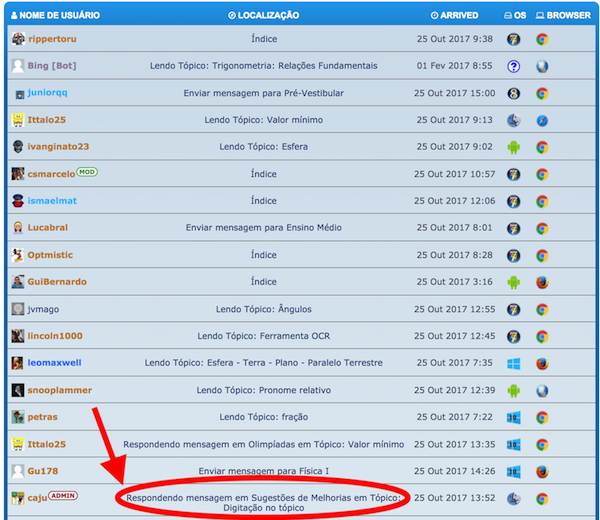Open the Ferramenta OCR topic link
The height and width of the screenshot is (520, 600).
tap(264, 336)
